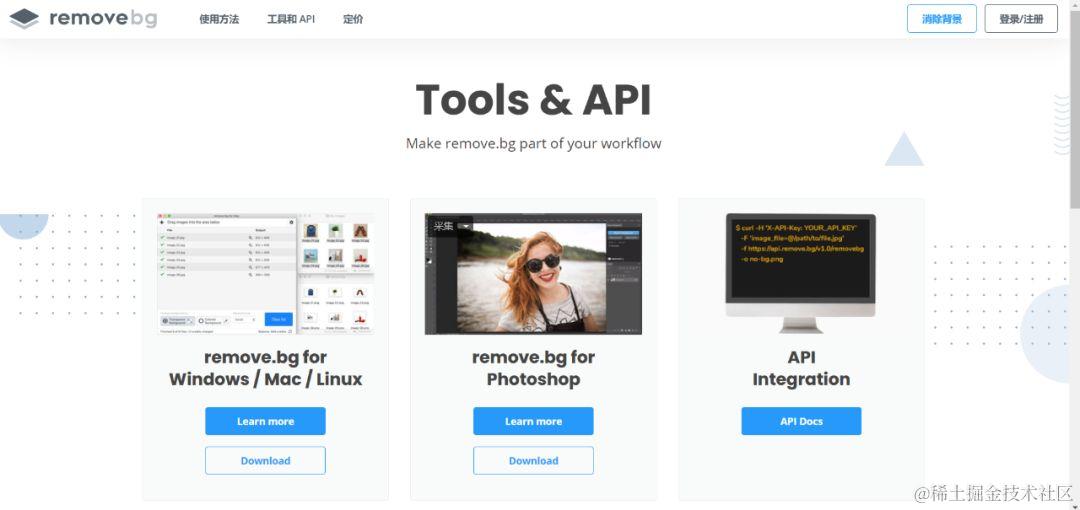
Task: Open the API Docs button
Action: click(801, 421)
